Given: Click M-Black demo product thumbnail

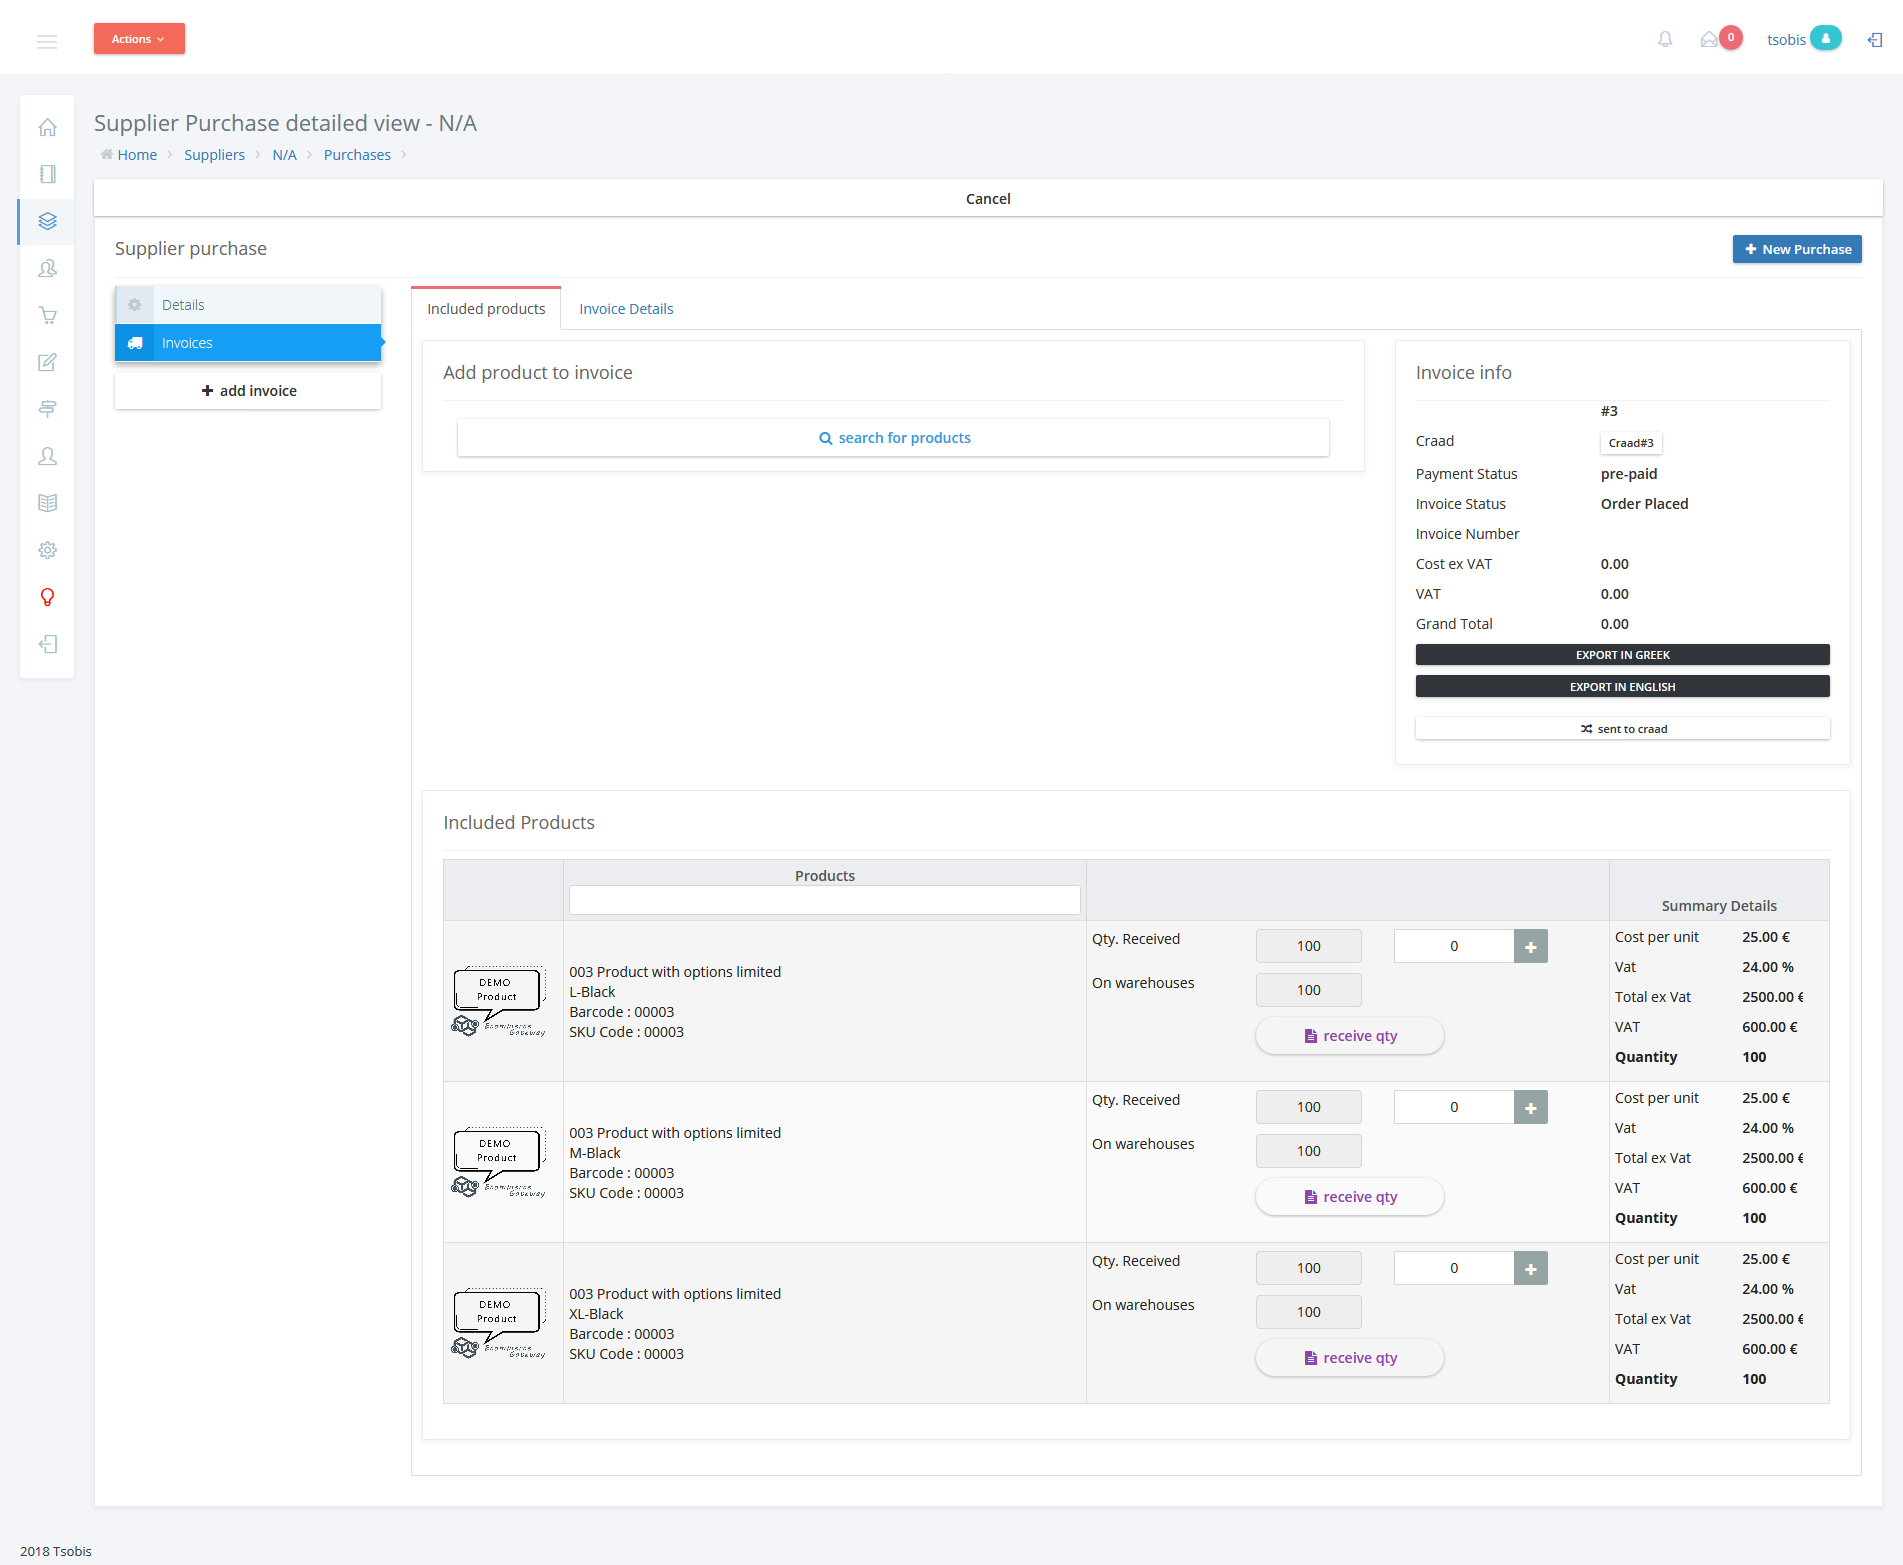Looking at the screenshot, I should [x=499, y=1162].
